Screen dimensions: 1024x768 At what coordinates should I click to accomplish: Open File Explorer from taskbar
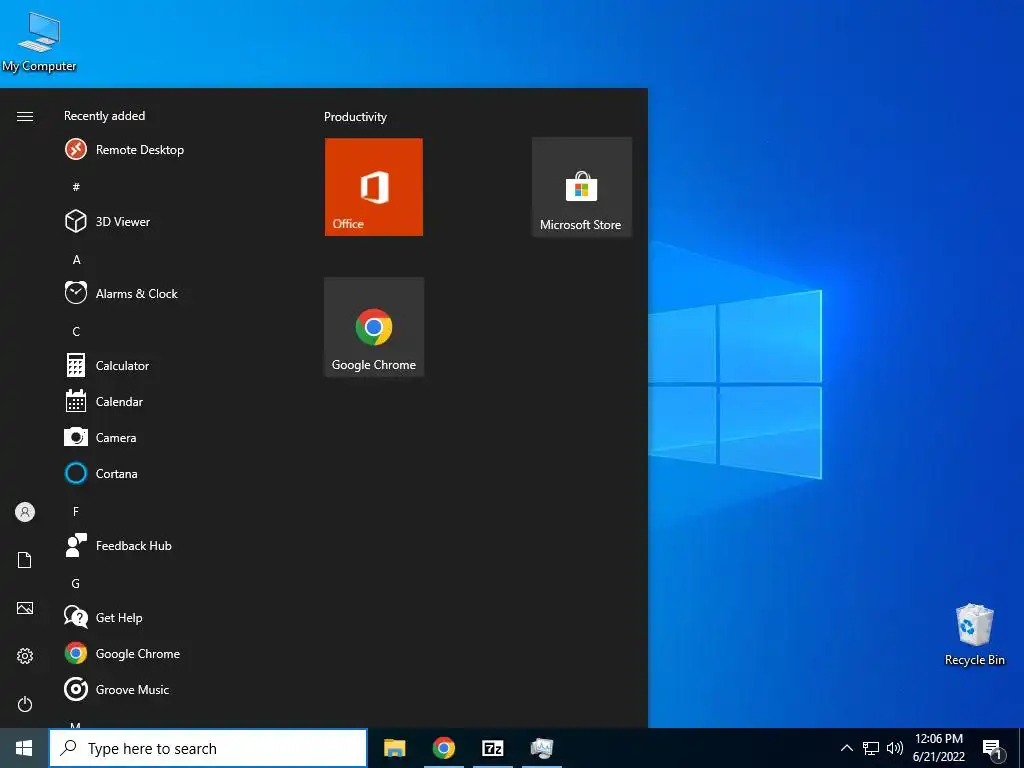pos(394,748)
